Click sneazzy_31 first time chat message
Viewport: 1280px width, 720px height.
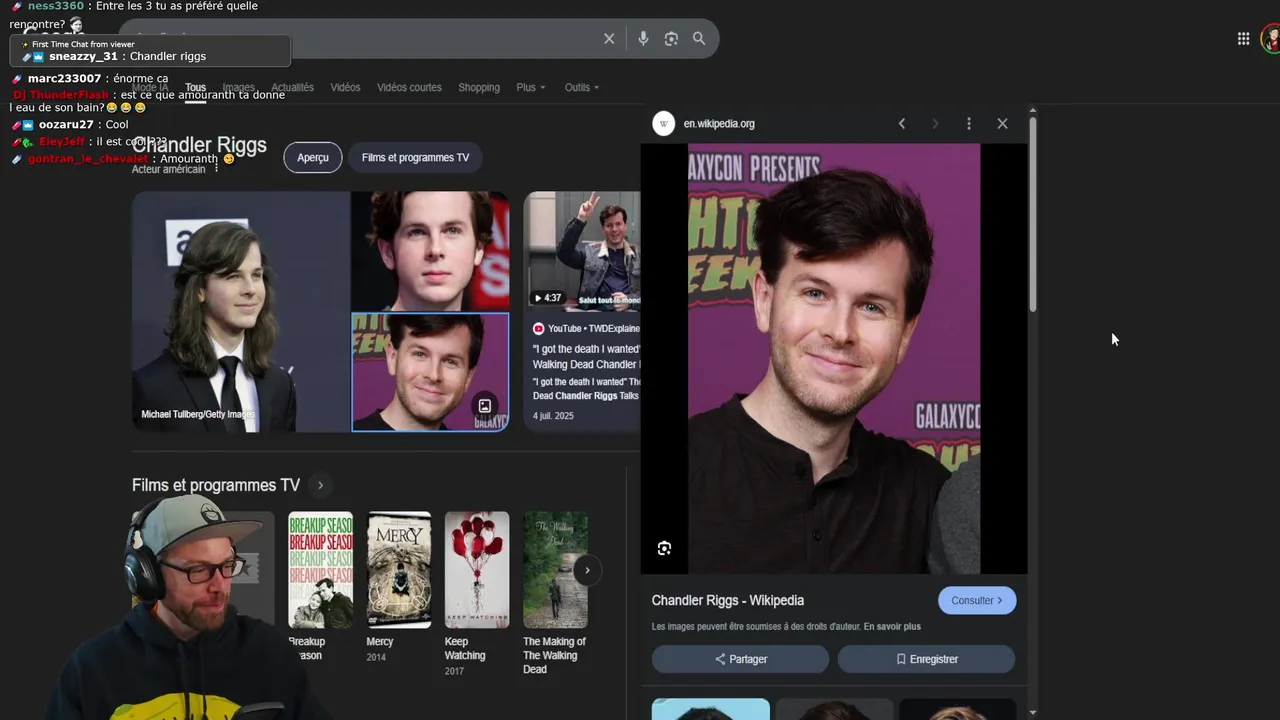151,51
